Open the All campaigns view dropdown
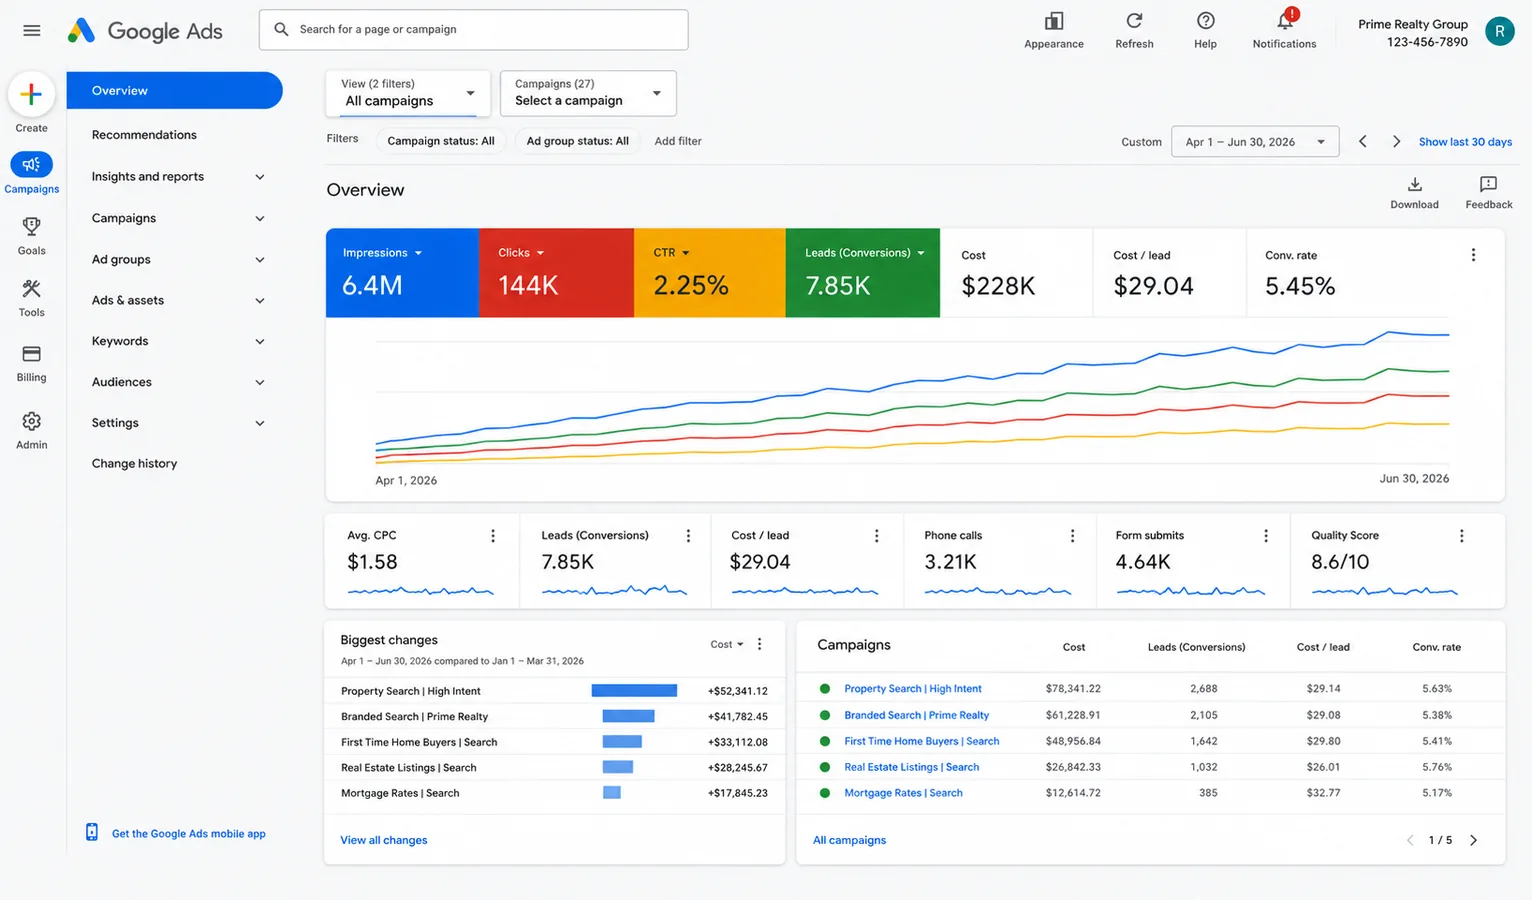The height and width of the screenshot is (900, 1532). pyautogui.click(x=408, y=93)
